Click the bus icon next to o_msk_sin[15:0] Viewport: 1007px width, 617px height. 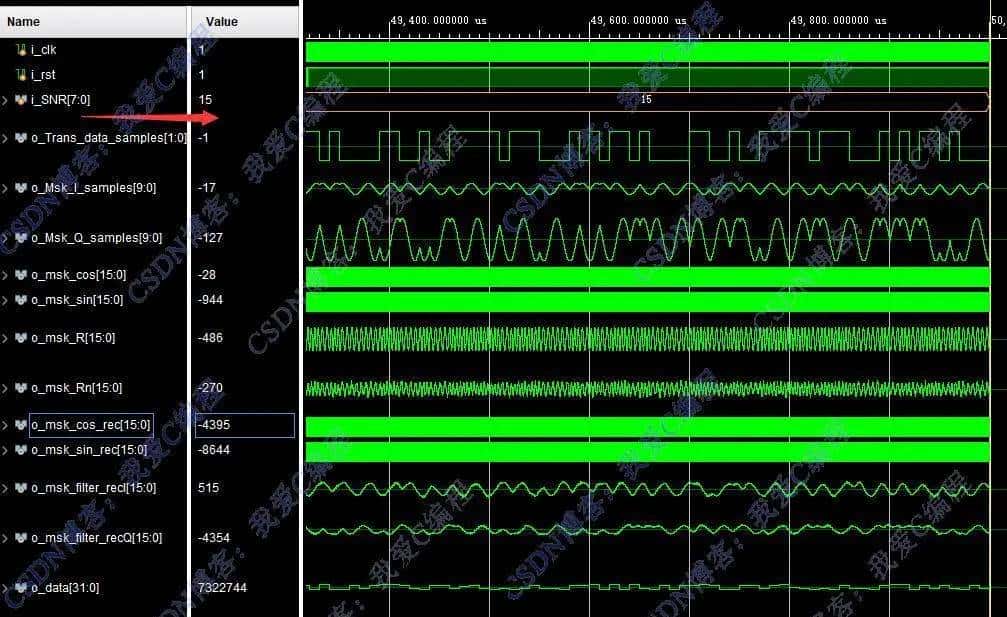pyautogui.click(x=22, y=299)
